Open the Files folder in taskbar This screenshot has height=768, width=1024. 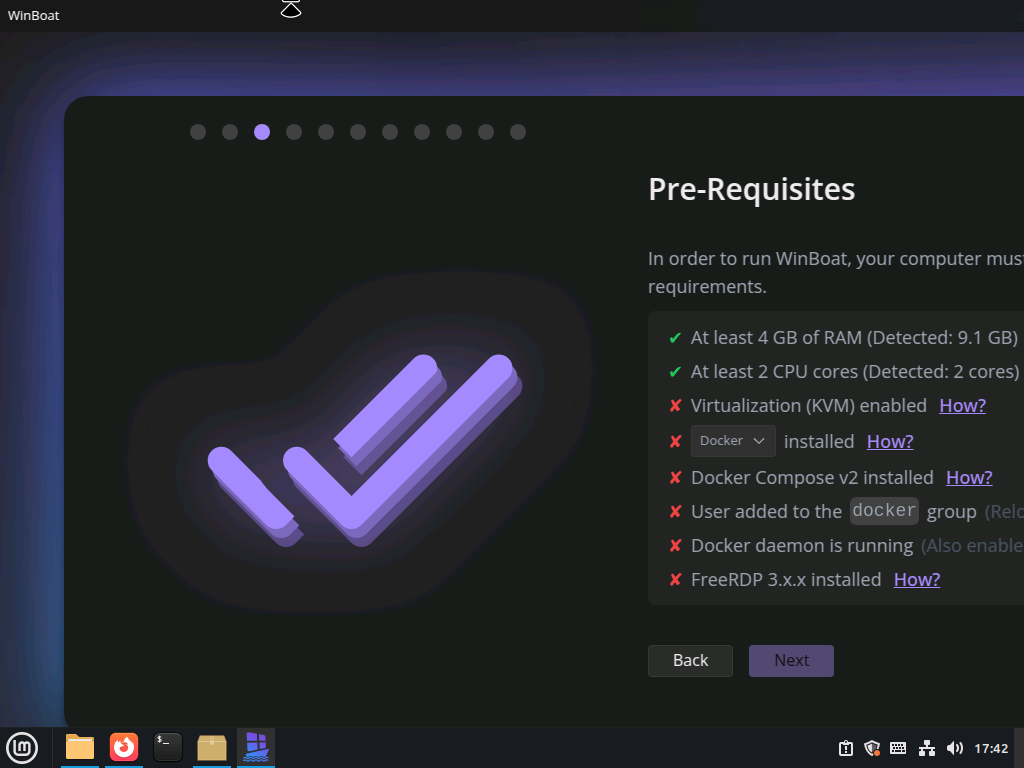[80, 747]
